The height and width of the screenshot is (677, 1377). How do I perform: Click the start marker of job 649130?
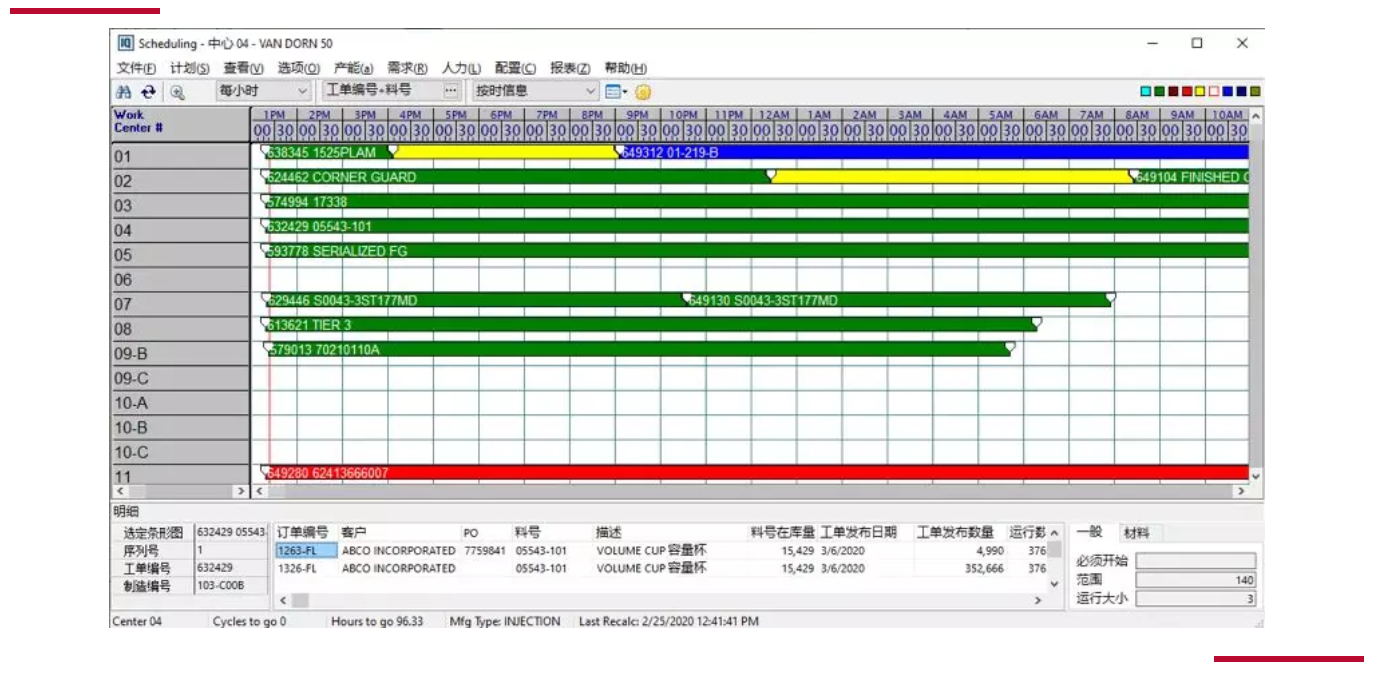(687, 298)
